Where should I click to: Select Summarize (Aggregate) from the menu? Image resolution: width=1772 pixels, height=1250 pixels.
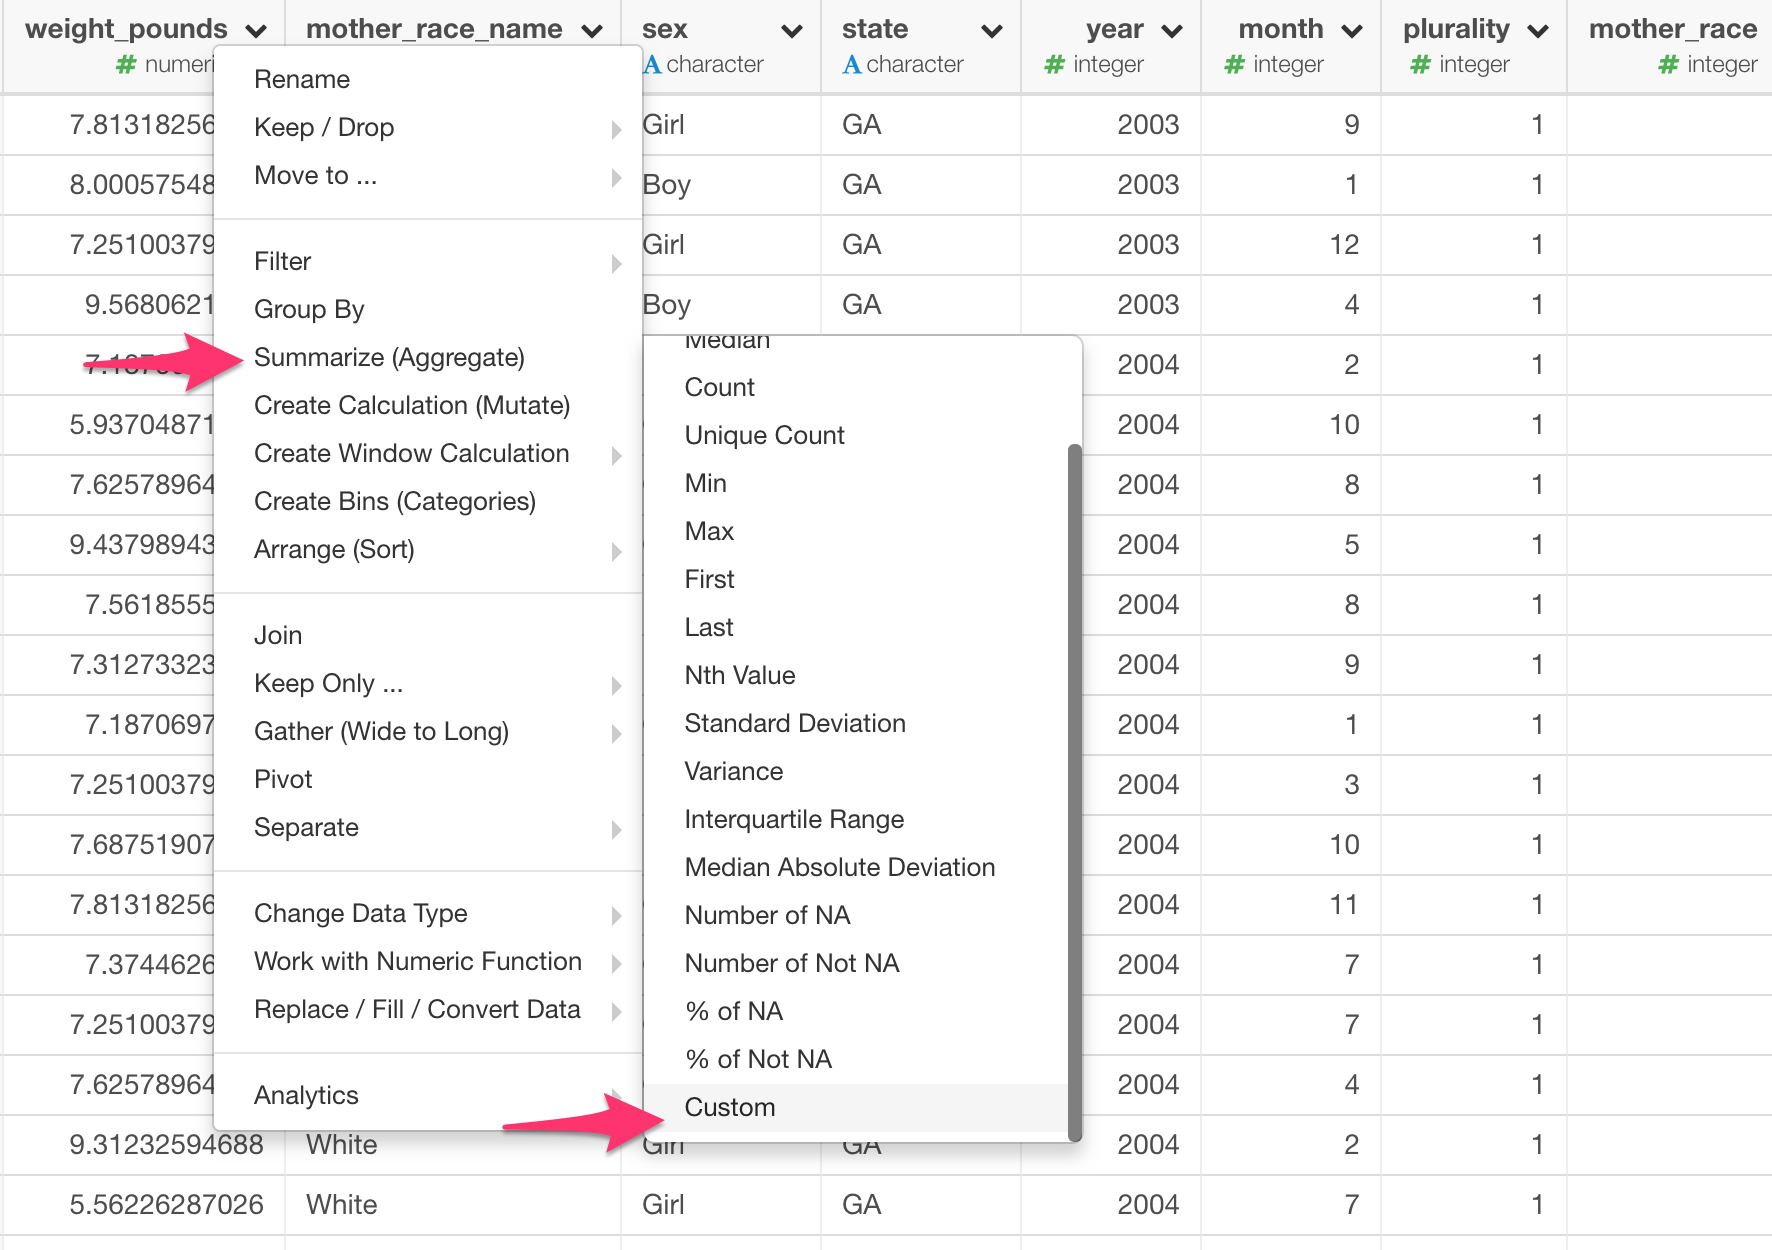(x=389, y=357)
